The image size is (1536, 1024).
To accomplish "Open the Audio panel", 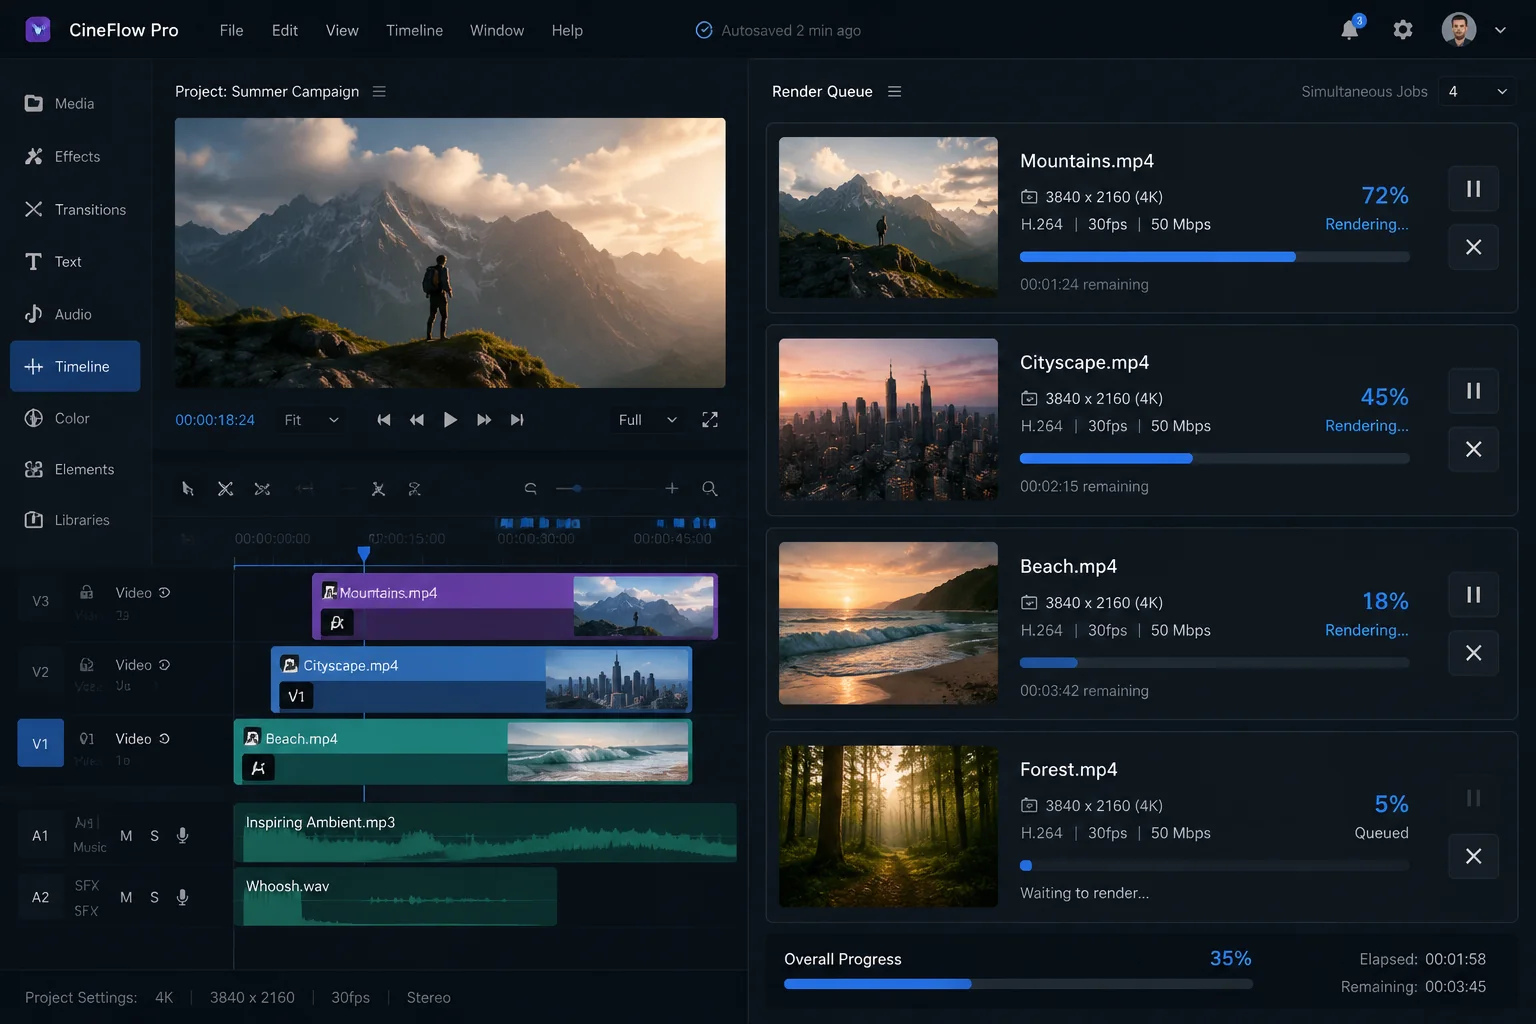I will [58, 314].
